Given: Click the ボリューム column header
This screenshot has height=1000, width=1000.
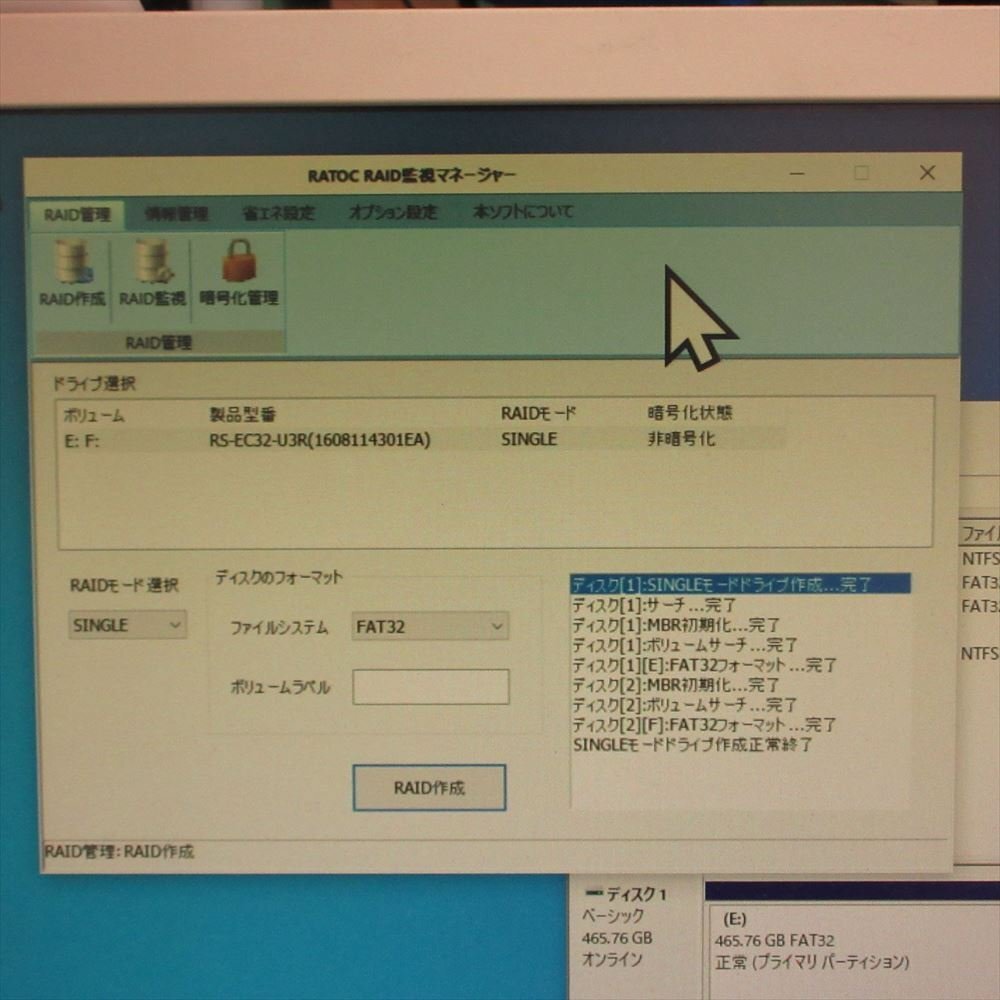Looking at the screenshot, I should tap(94, 416).
